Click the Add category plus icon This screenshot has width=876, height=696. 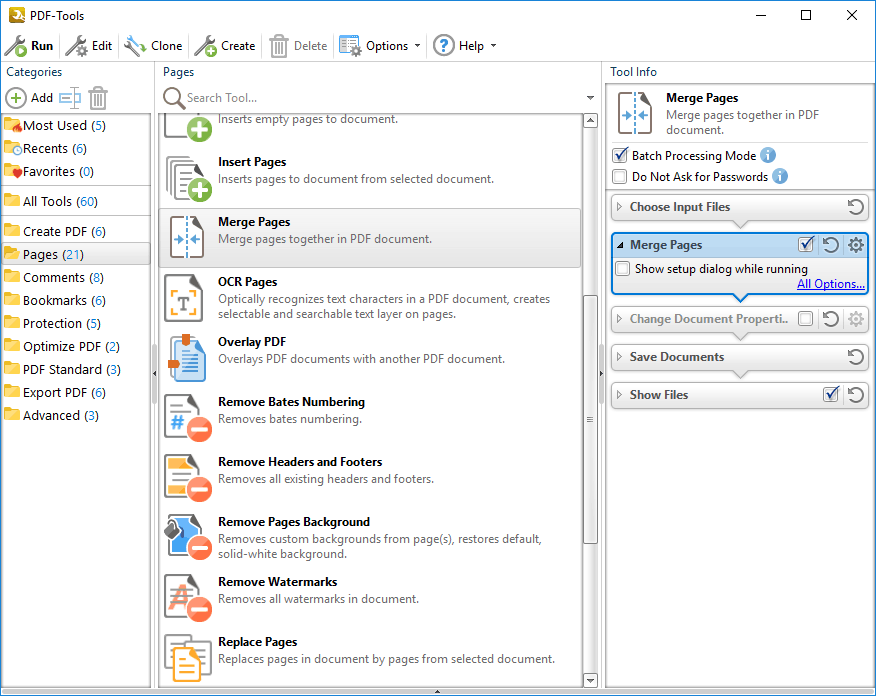click(x=16, y=98)
